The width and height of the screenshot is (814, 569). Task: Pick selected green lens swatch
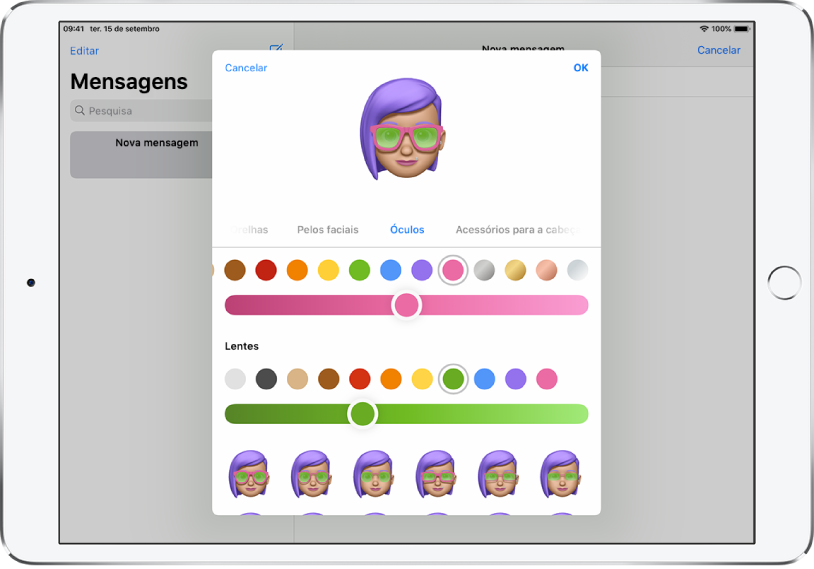(453, 379)
